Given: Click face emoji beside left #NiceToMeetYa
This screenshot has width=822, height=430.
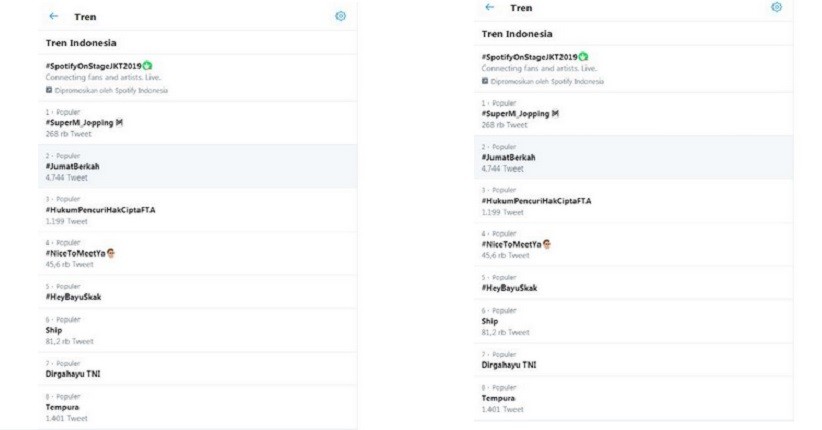Looking at the screenshot, I should [111, 253].
